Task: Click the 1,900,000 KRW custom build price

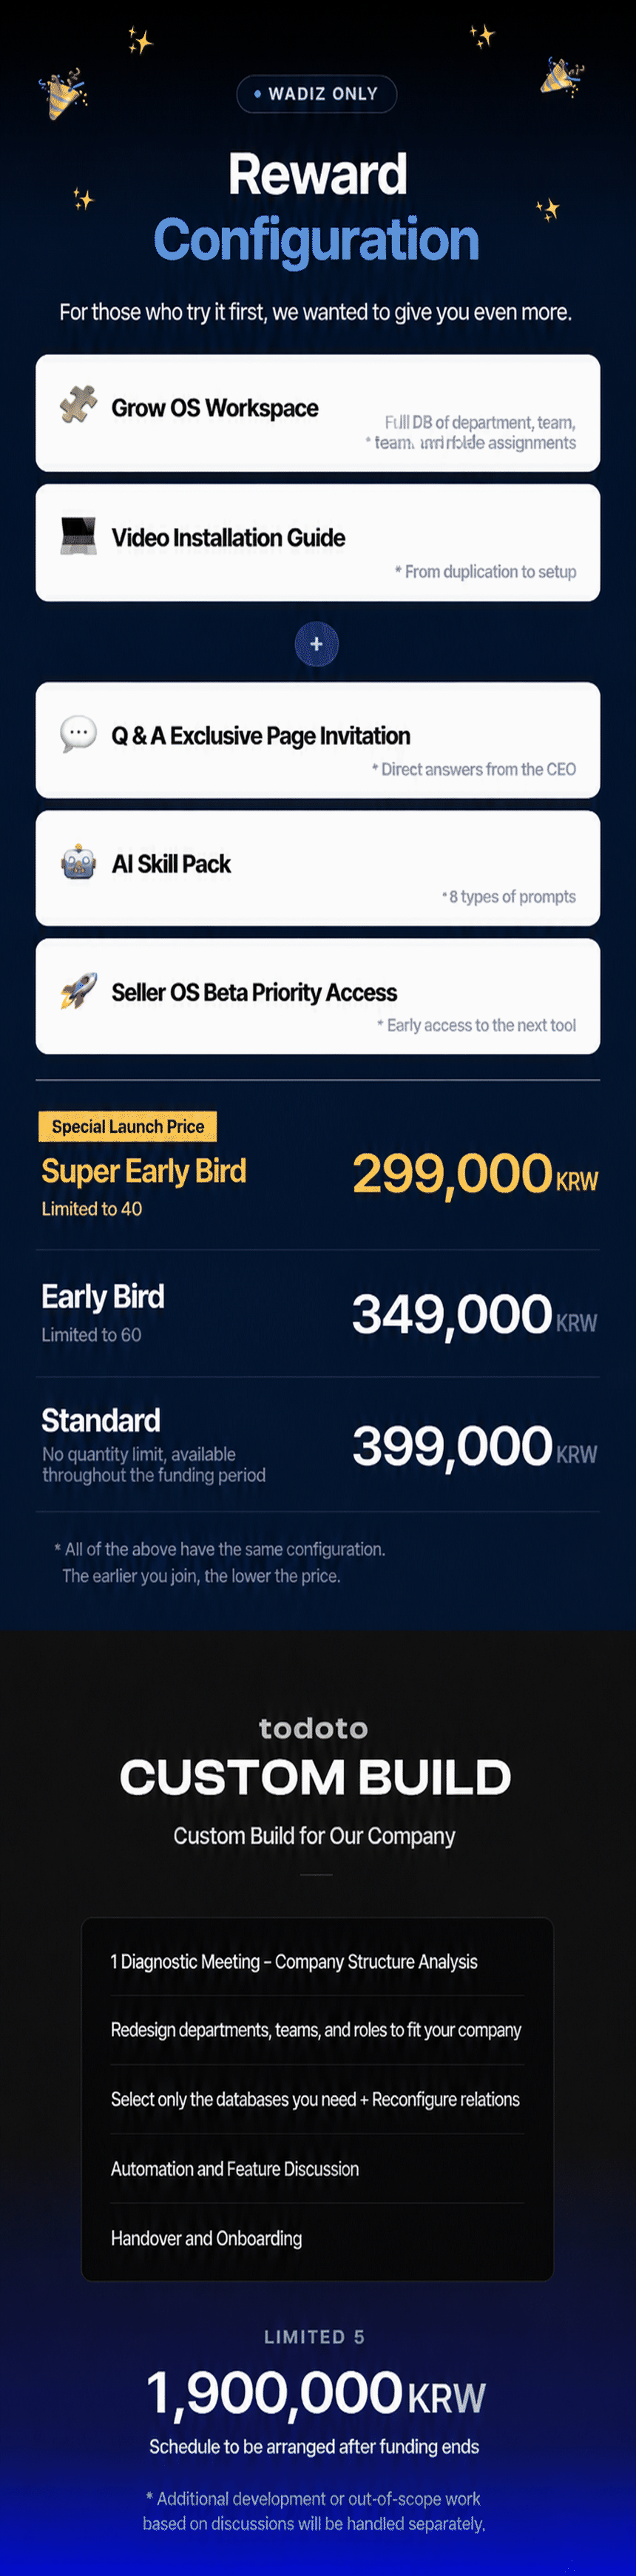Action: click(x=316, y=2393)
